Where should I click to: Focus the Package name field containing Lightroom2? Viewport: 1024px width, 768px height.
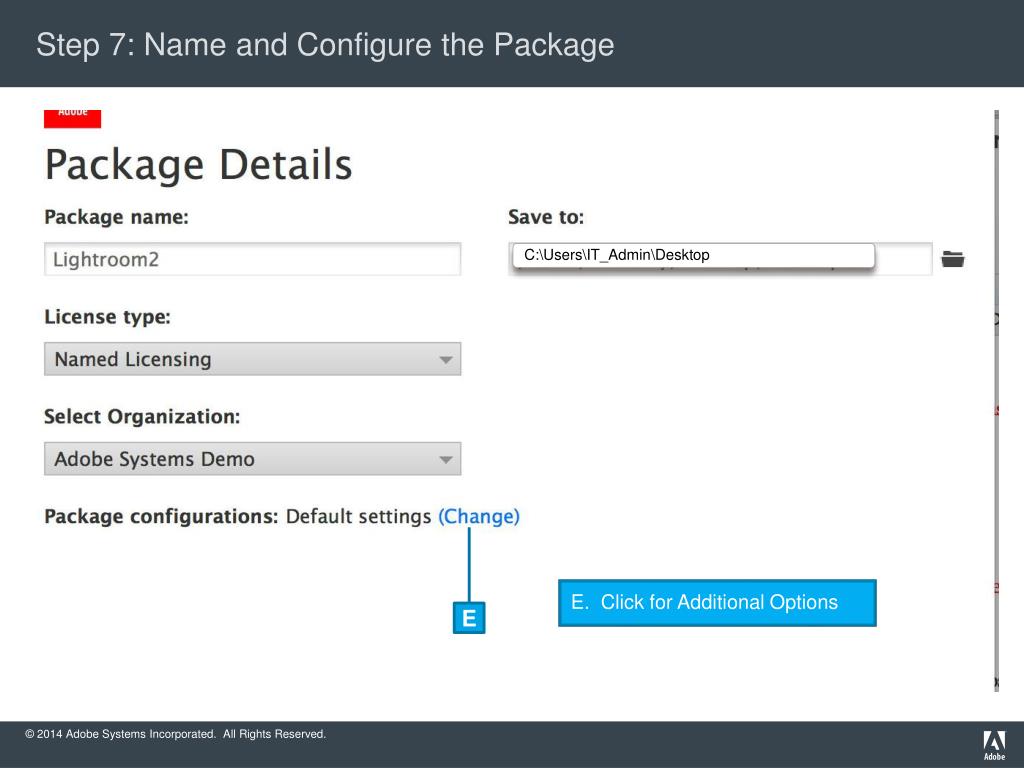point(252,259)
